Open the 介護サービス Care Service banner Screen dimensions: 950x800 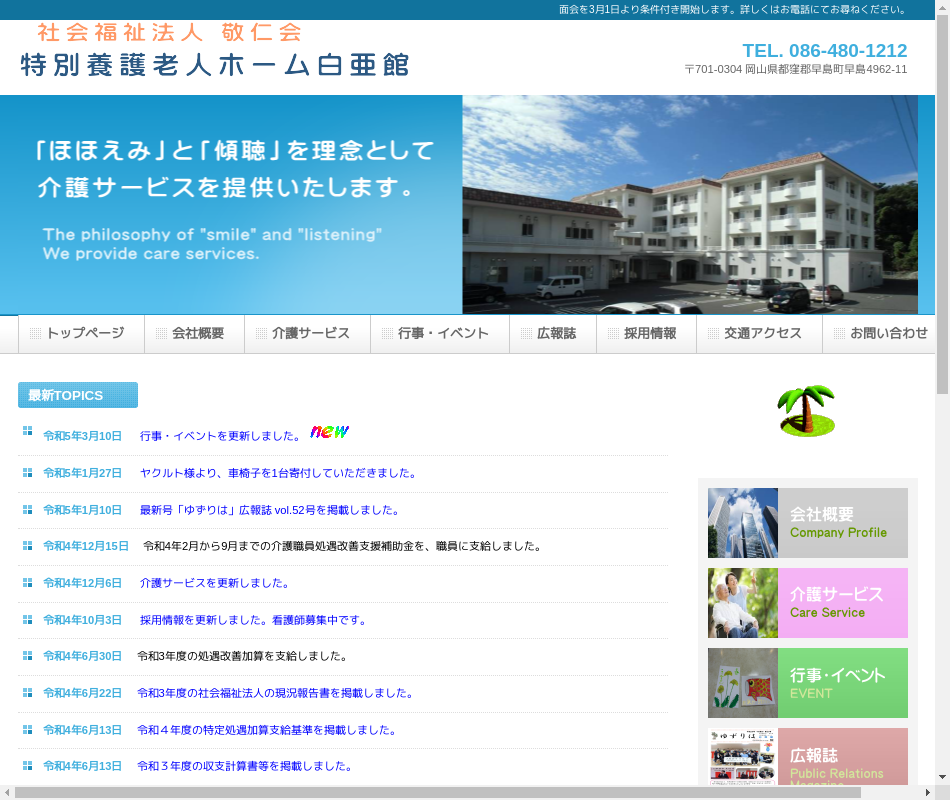pyautogui.click(x=807, y=603)
